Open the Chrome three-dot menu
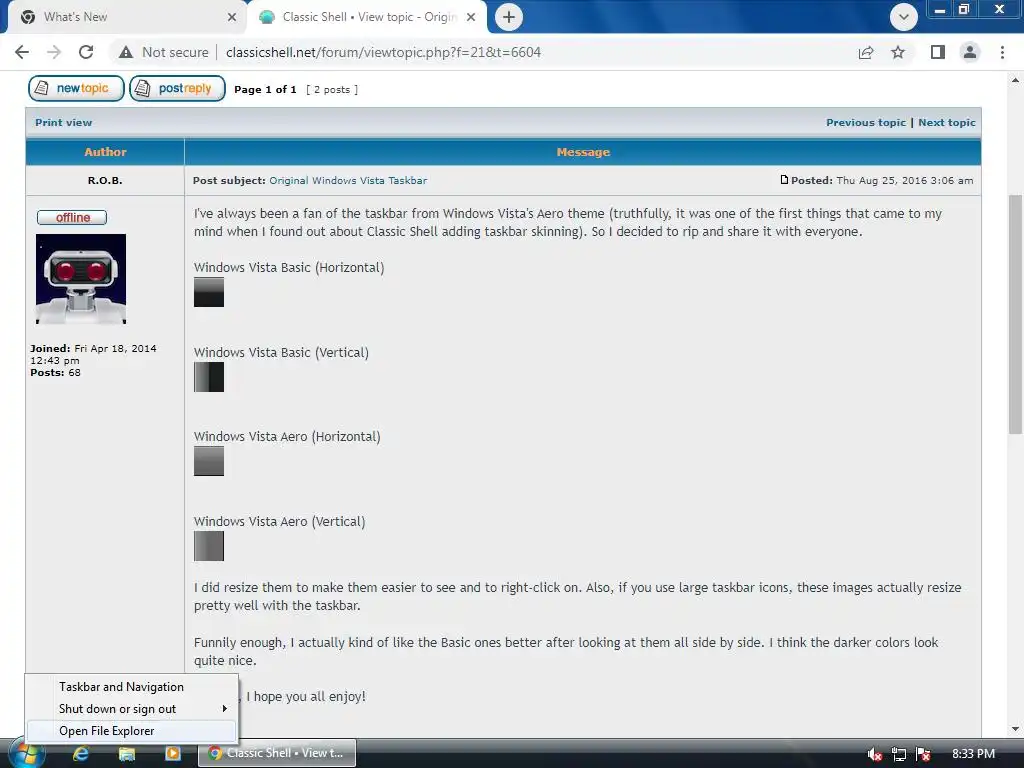The image size is (1024, 768). (1002, 52)
